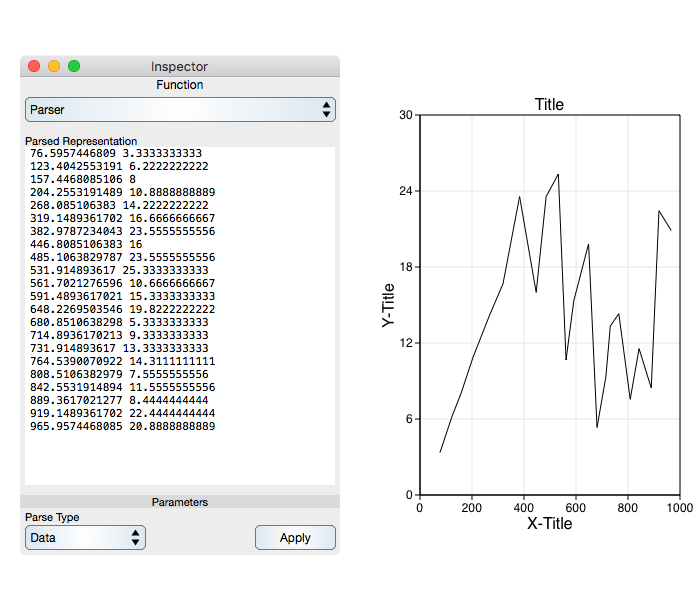The width and height of the screenshot is (700, 600).
Task: Click y-axis tick label 24
Action: [406, 191]
